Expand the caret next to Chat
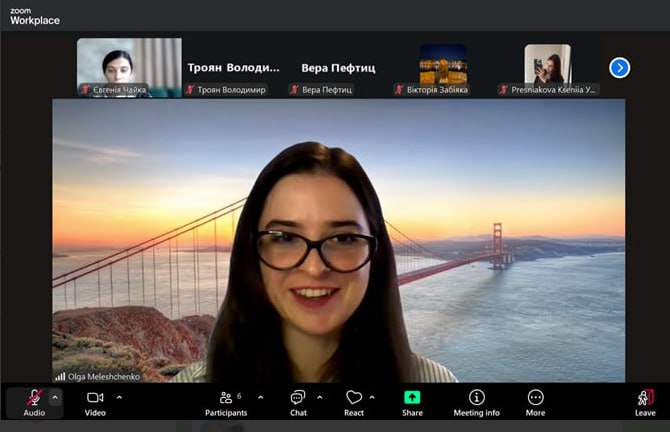670x432 pixels. [320, 397]
